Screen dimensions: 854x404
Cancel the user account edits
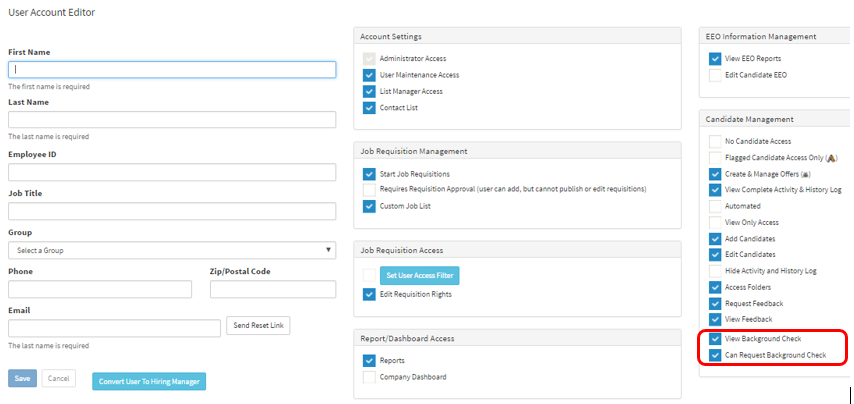pos(59,378)
